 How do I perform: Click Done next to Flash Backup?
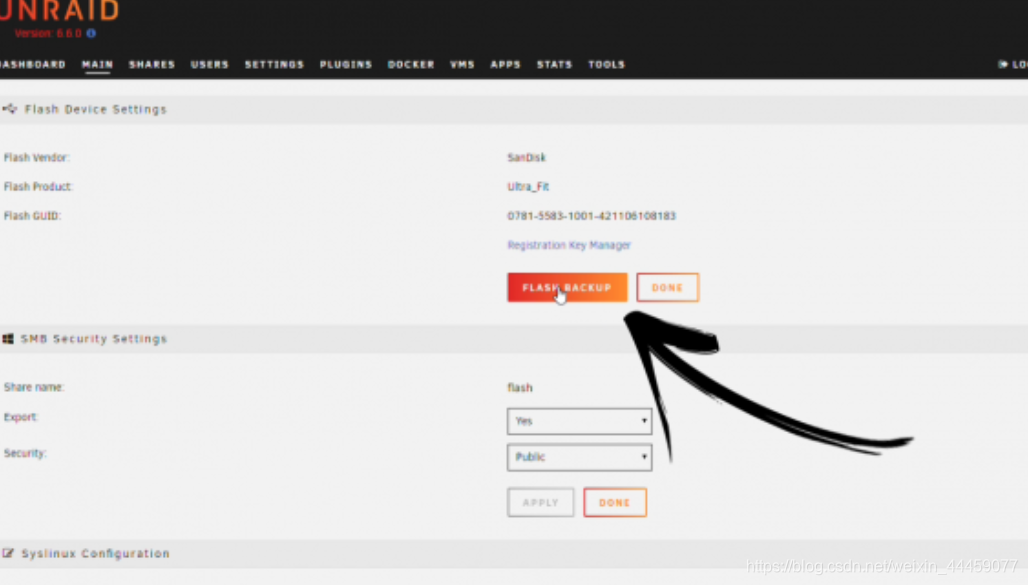(667, 287)
